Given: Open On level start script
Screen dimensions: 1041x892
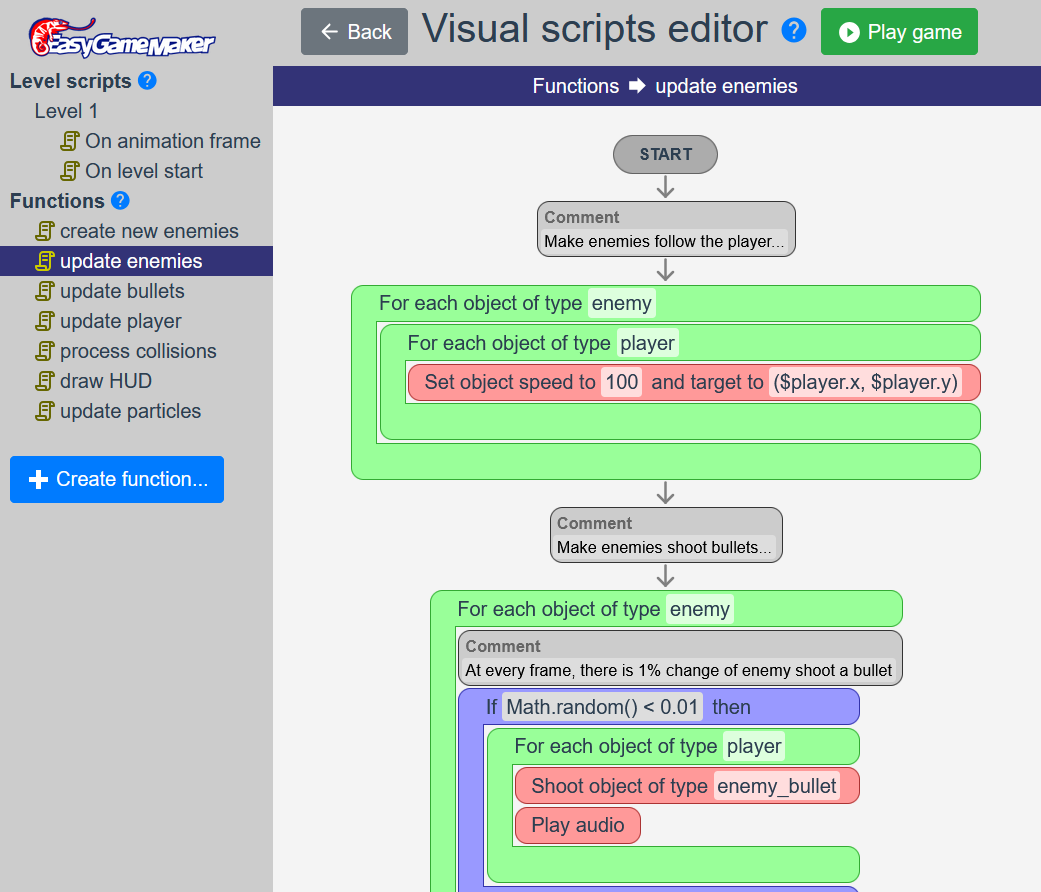Looking at the screenshot, I should click(x=144, y=171).
